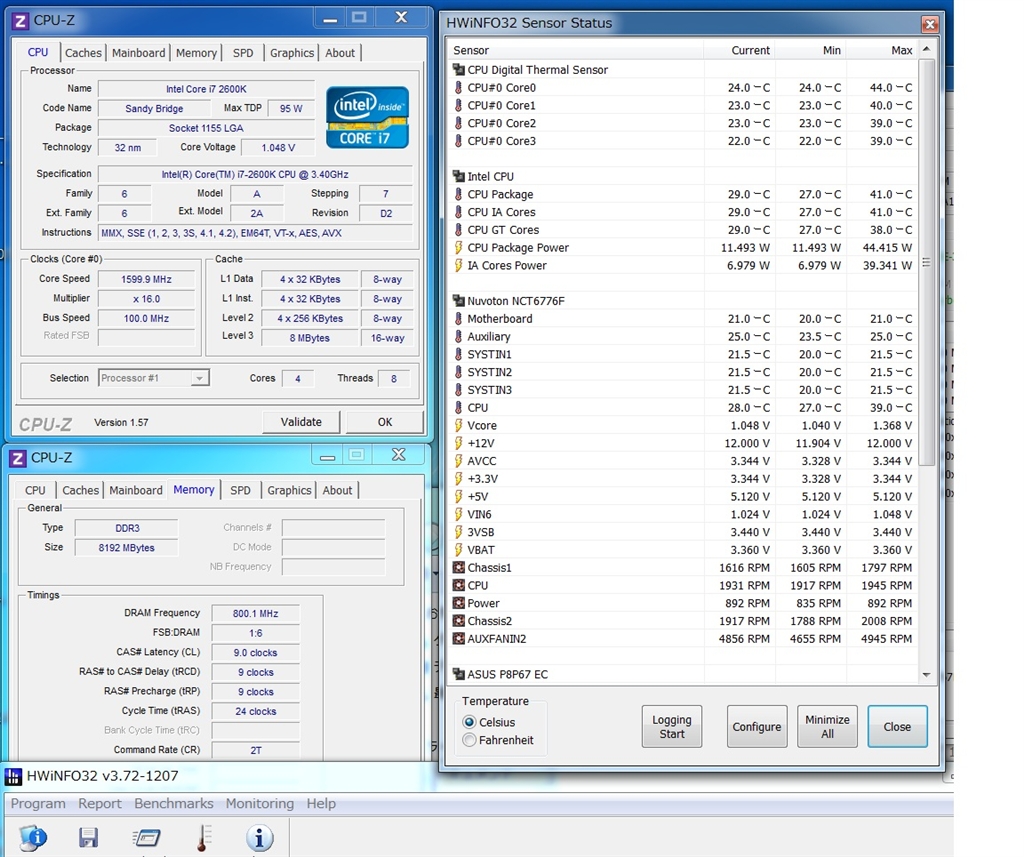
Task: Click the Configure button in Sensor Status
Action: (757, 727)
